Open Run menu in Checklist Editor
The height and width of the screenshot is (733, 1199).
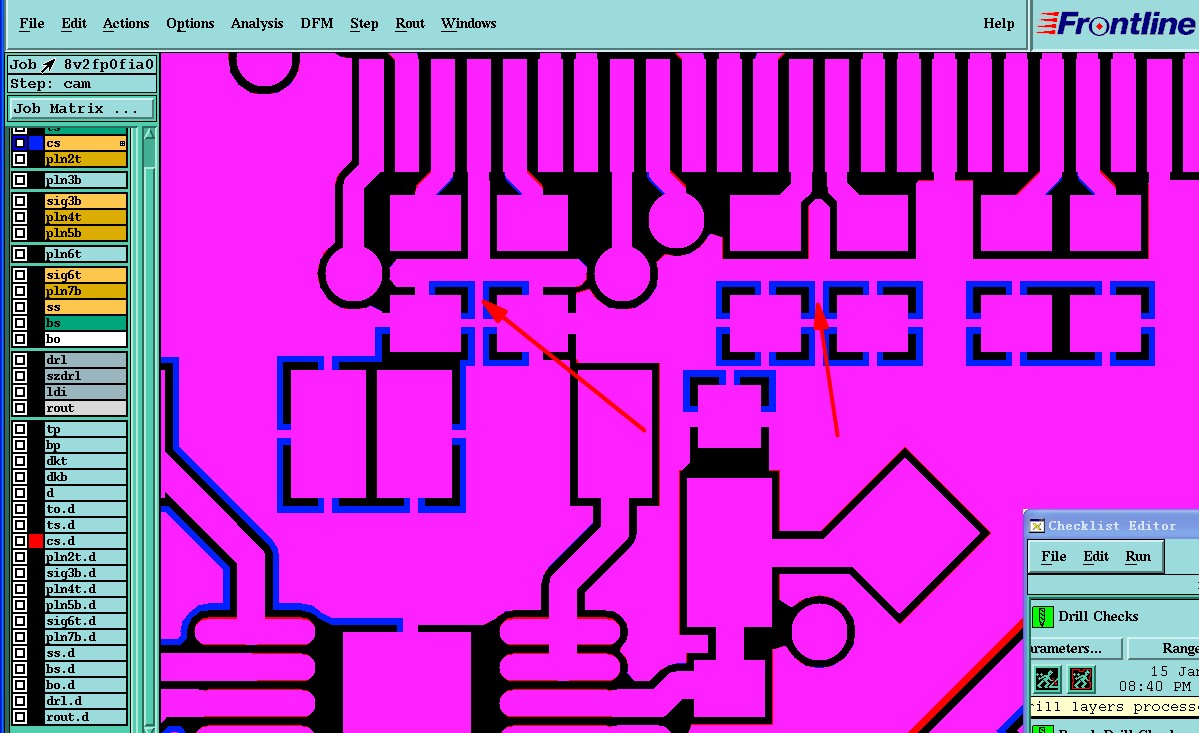1138,556
